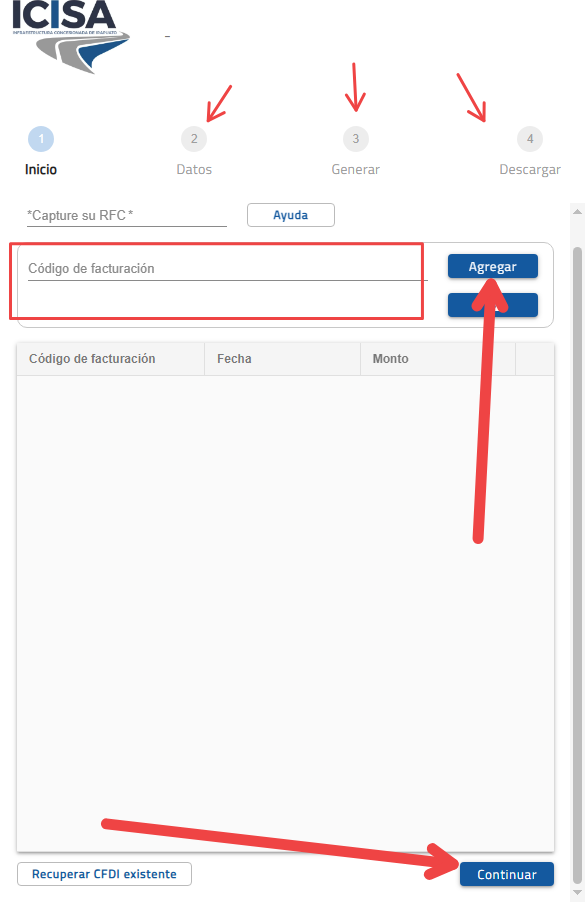Select step 4 circle for Descargar

(x=530, y=139)
